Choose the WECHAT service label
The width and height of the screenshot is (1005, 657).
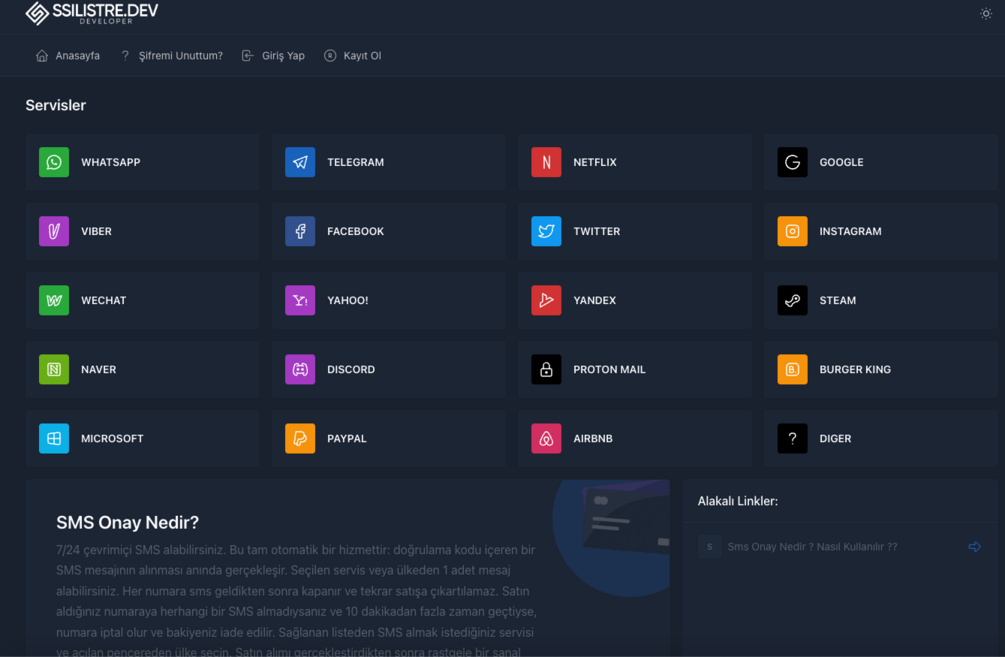point(104,301)
